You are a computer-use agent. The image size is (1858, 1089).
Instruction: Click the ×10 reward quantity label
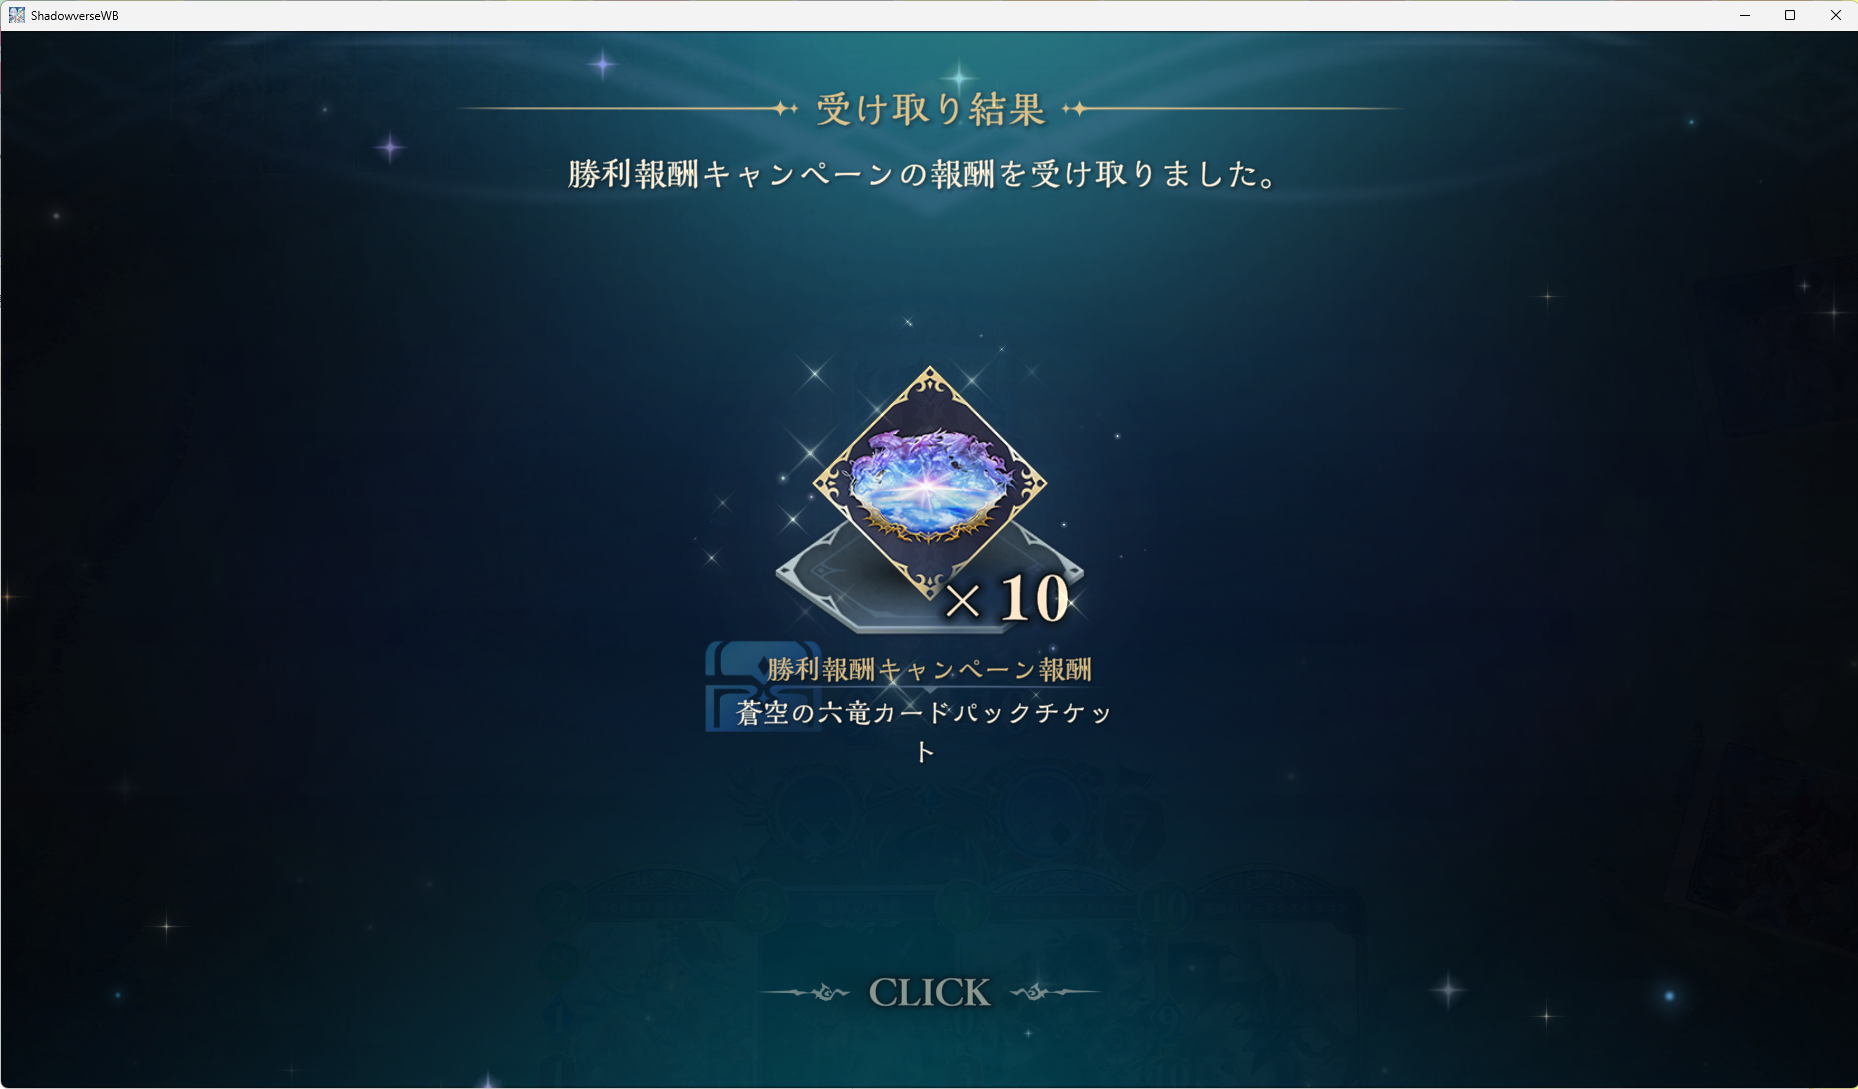pos(1007,599)
